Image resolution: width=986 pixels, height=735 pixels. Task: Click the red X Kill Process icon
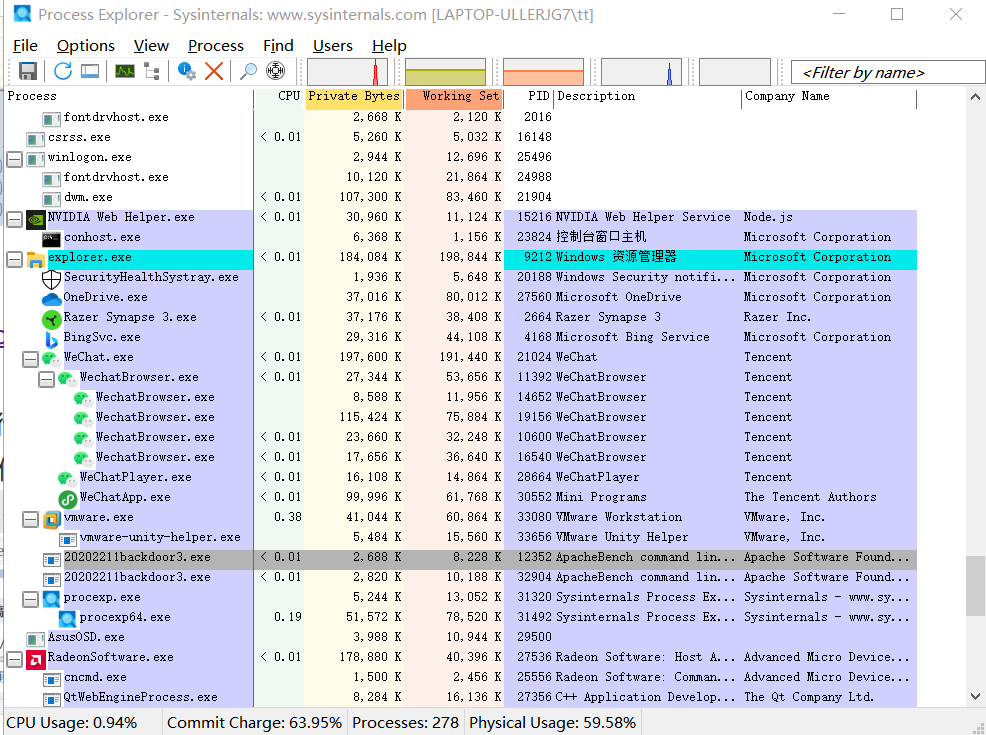(214, 71)
